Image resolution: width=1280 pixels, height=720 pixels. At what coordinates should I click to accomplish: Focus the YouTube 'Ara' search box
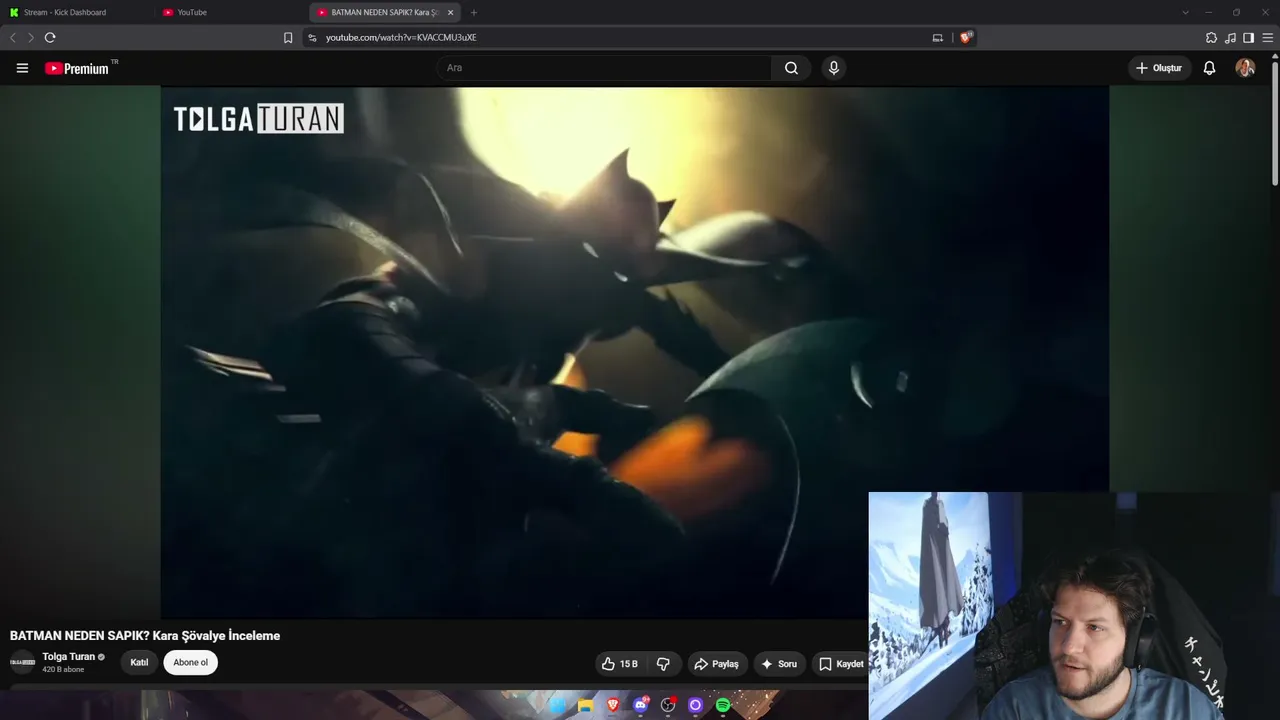603,68
